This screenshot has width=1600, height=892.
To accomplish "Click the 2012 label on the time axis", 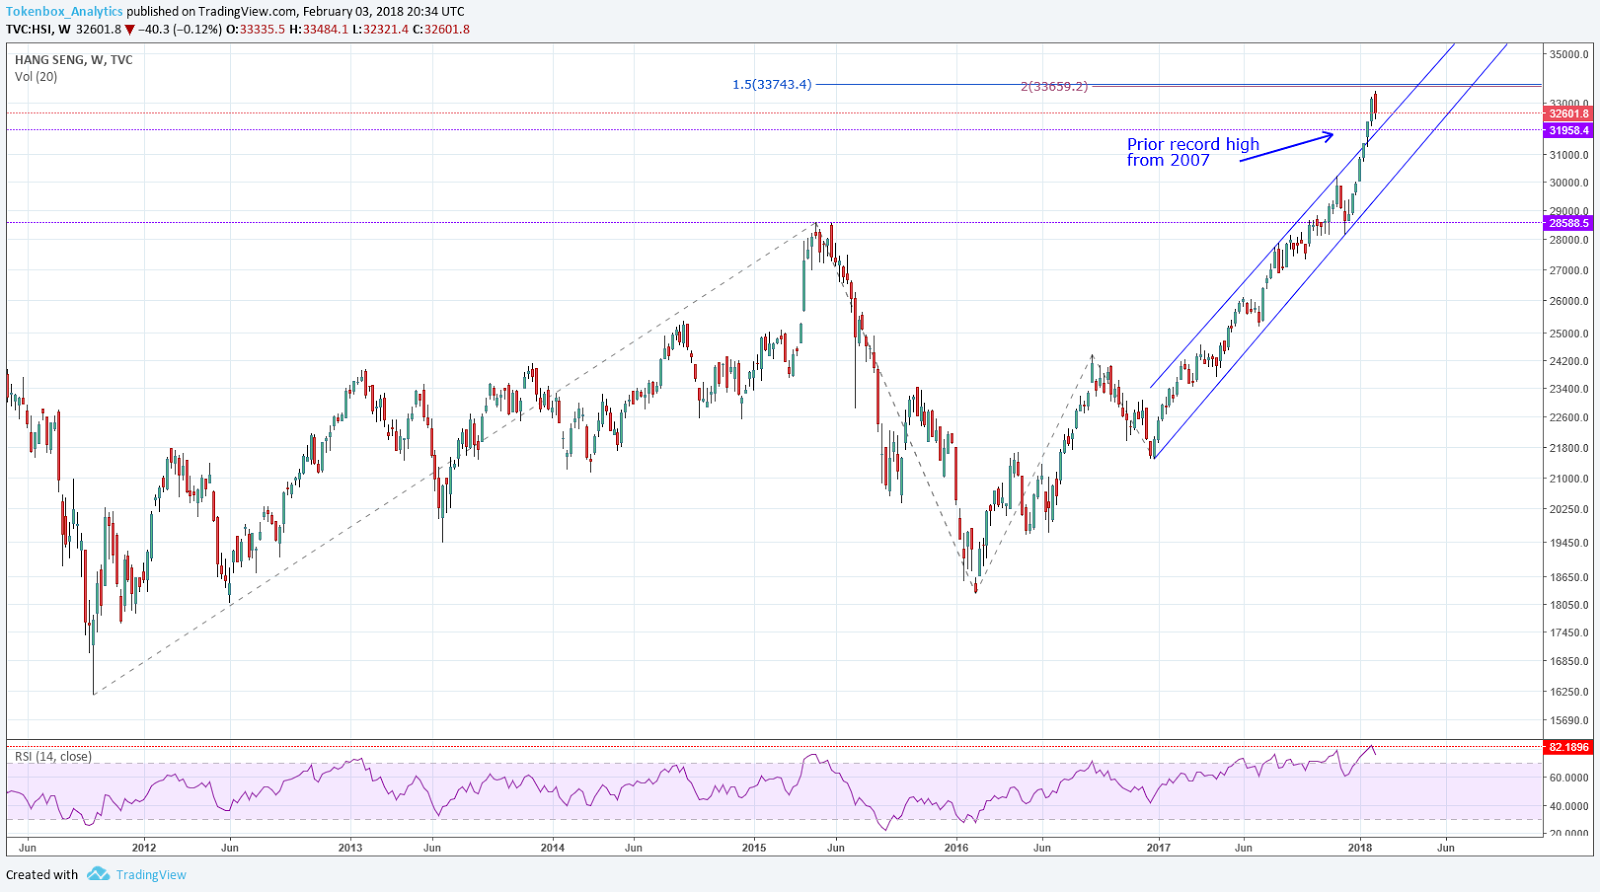I will [x=144, y=847].
